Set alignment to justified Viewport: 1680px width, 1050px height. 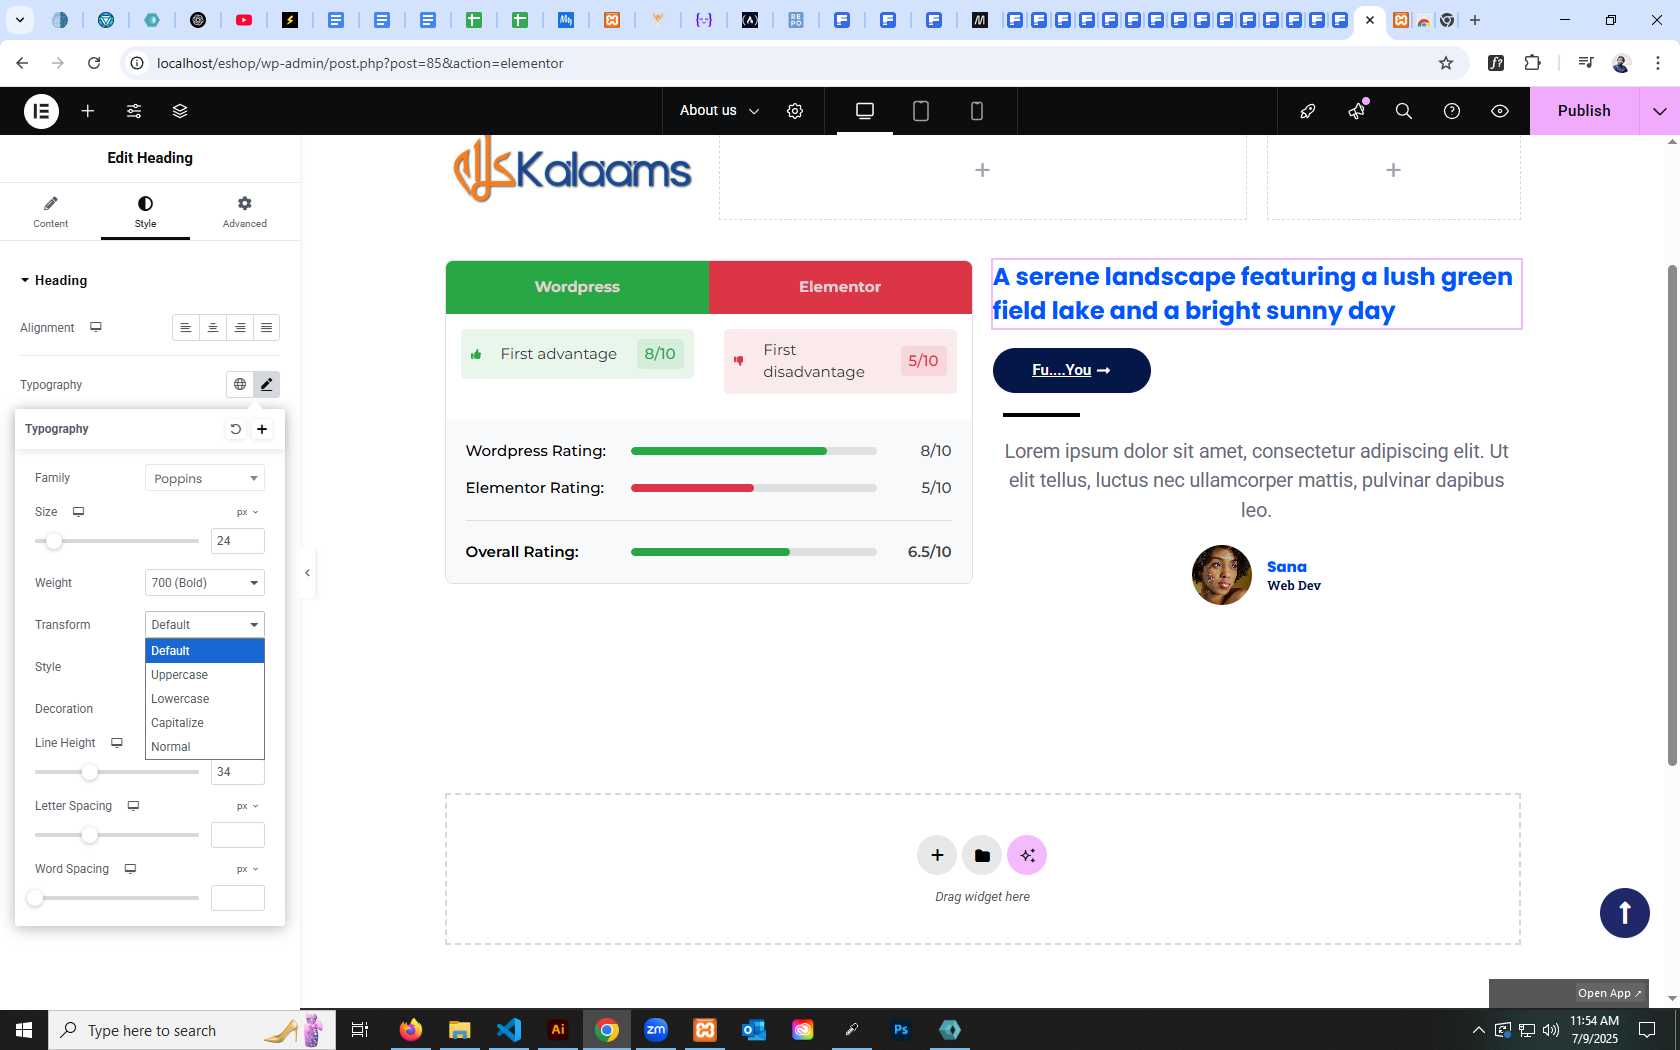267,328
